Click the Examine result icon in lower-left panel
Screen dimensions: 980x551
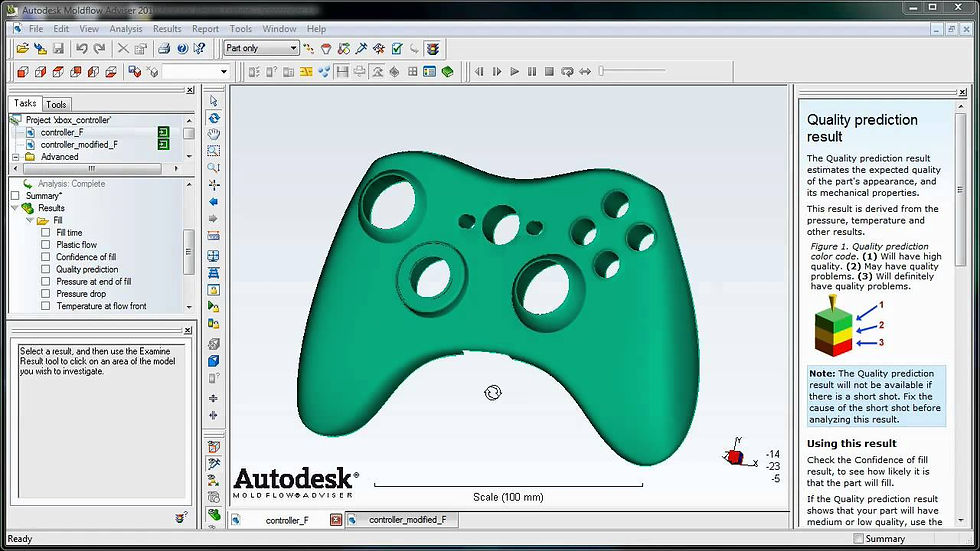[x=181, y=517]
